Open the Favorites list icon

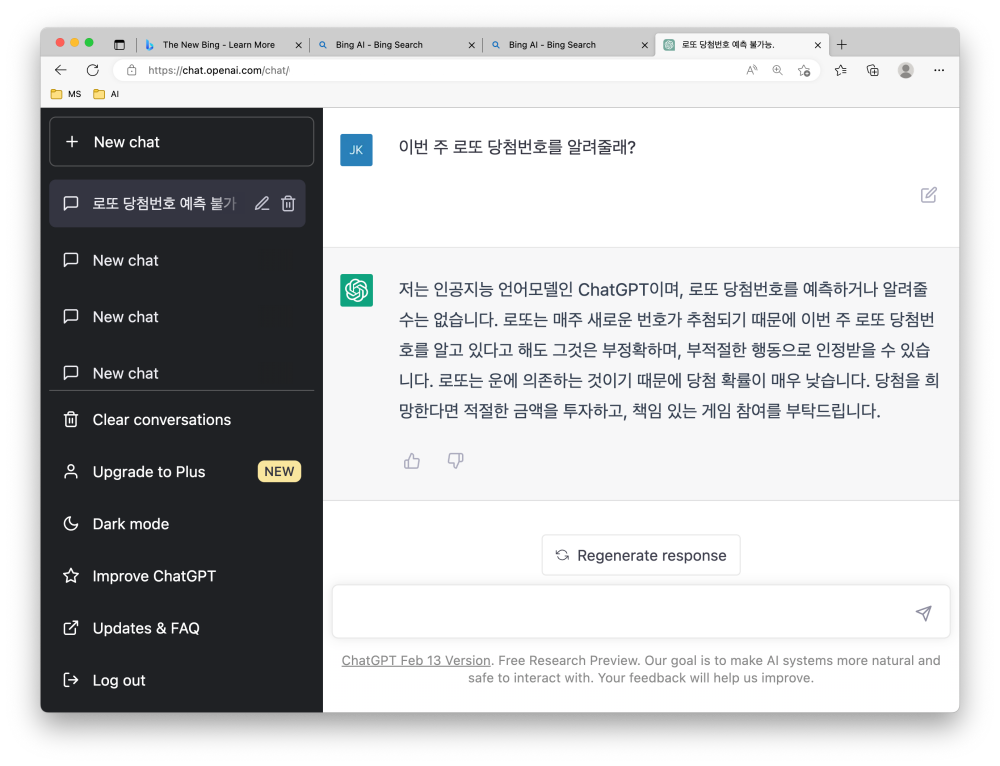pos(841,70)
